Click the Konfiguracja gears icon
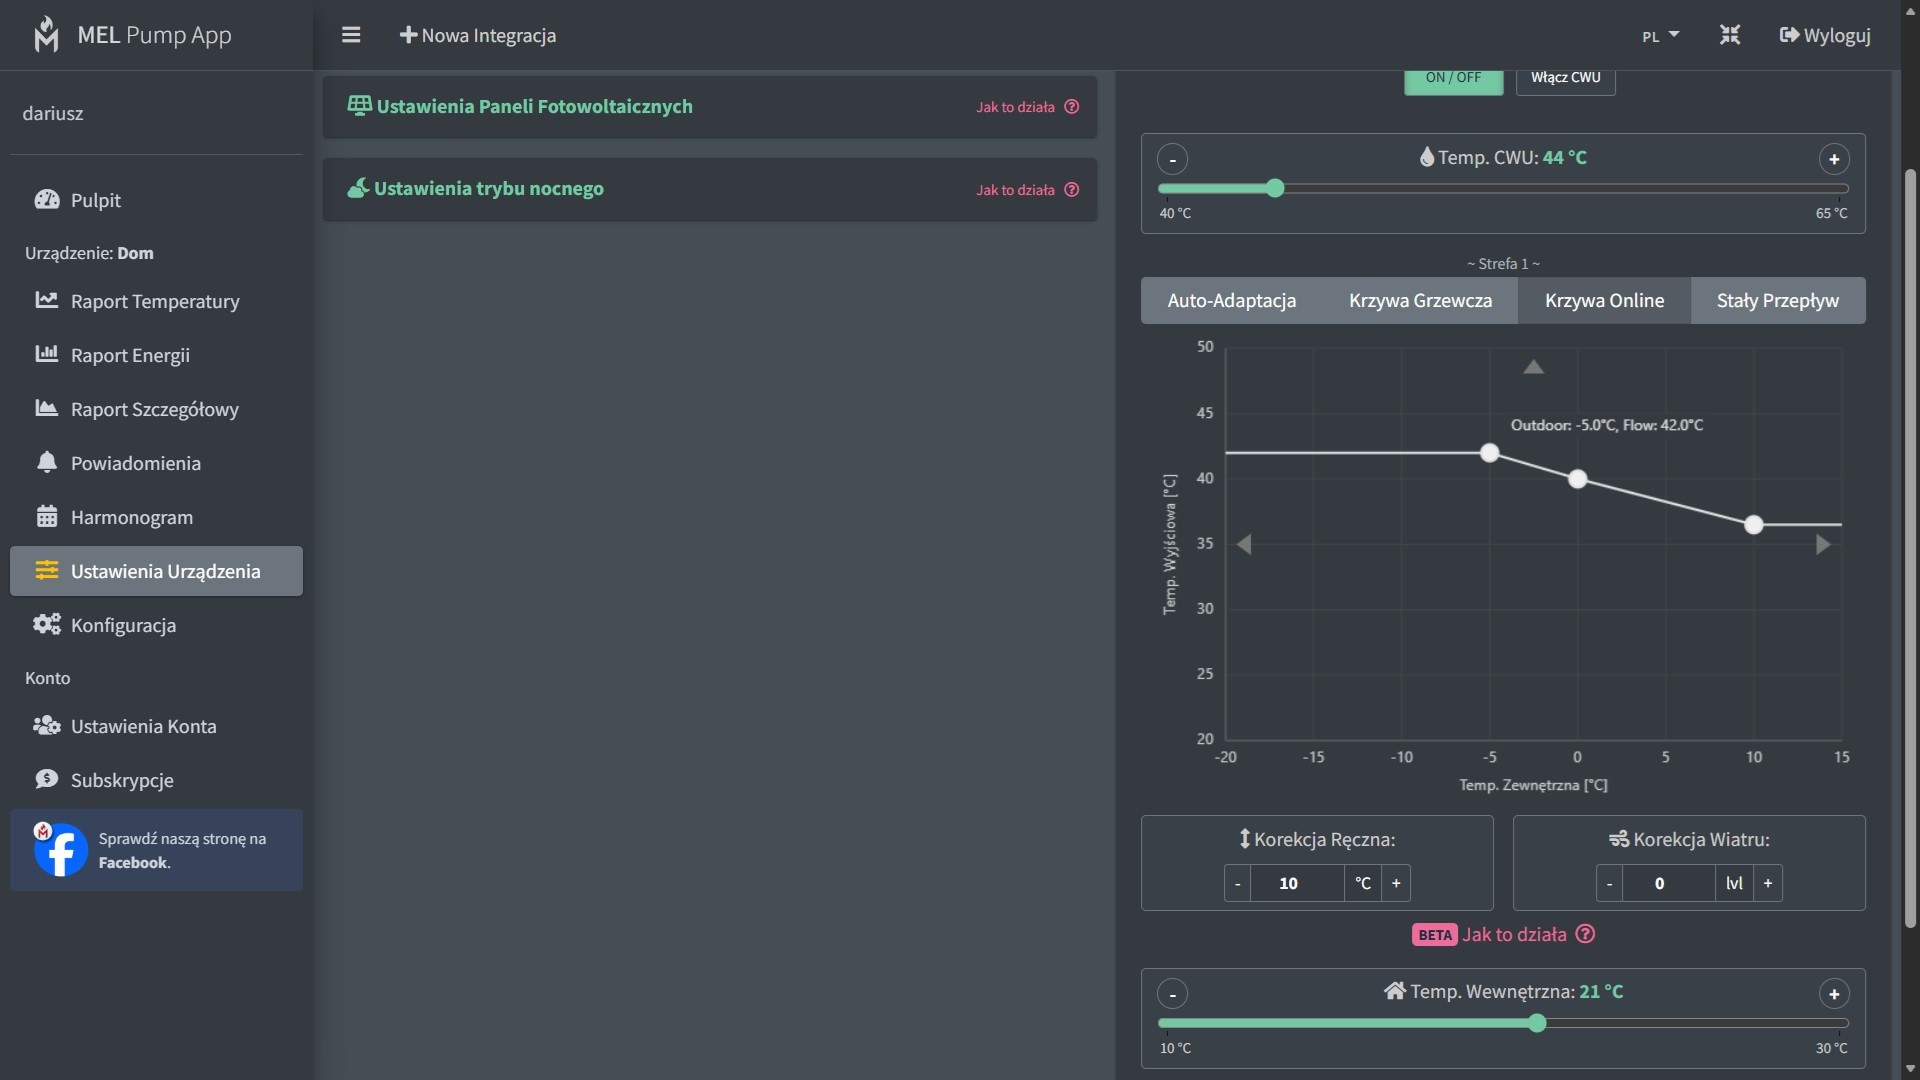The image size is (1920, 1080). point(47,625)
